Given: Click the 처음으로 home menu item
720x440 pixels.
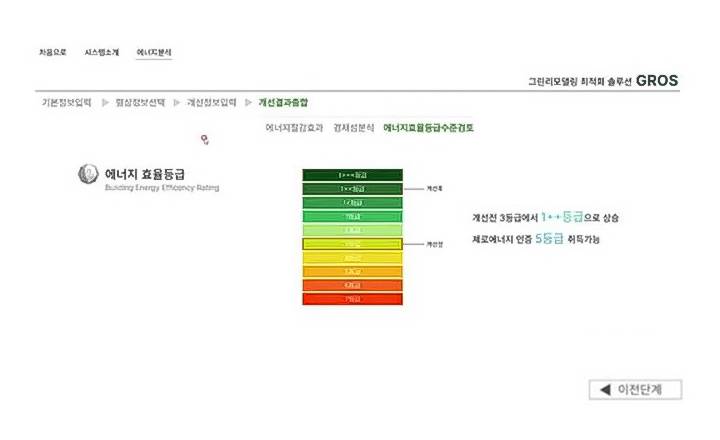Looking at the screenshot, I should click(x=52, y=51).
